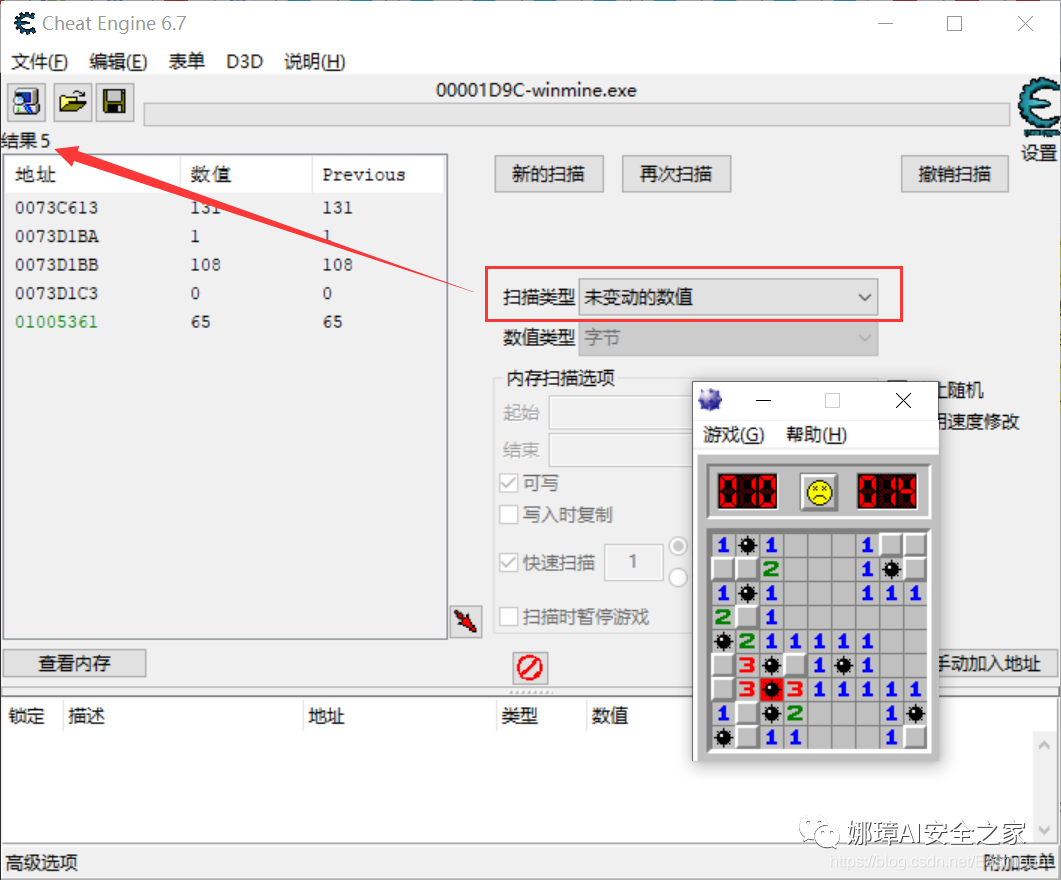
Task: Open the 表单 menu
Action: pos(187,62)
